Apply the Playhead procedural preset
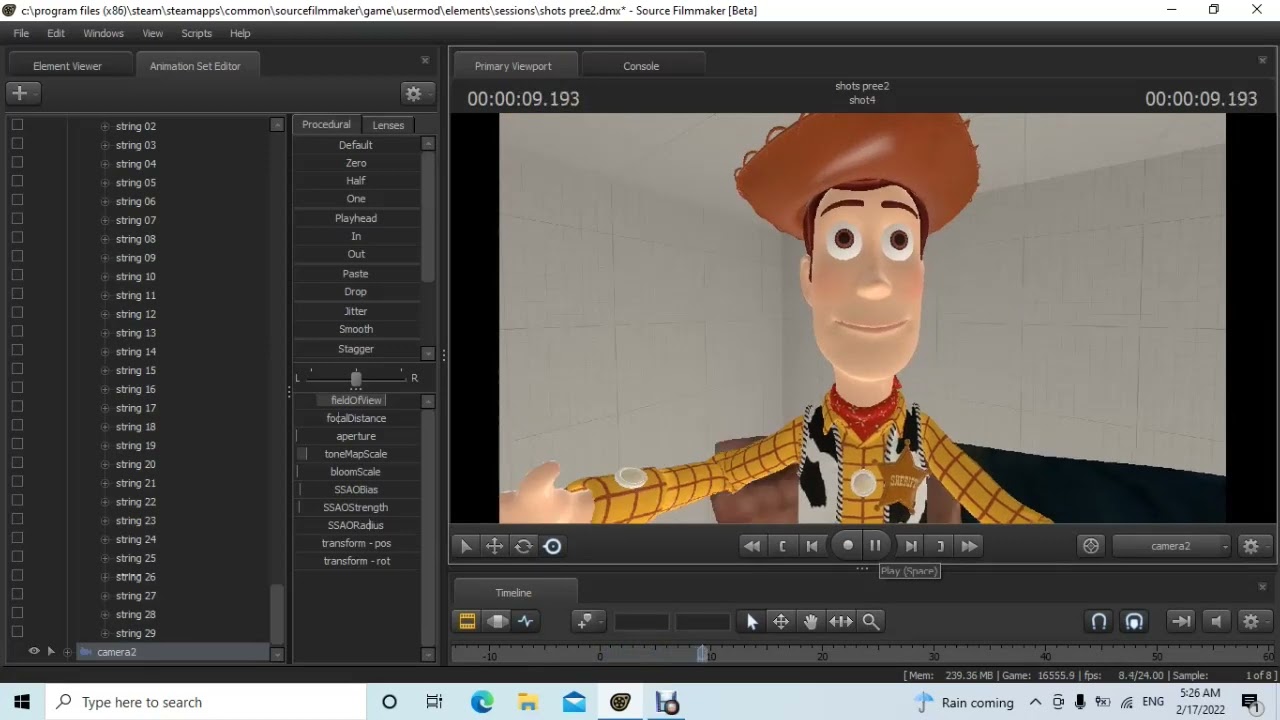 point(356,218)
